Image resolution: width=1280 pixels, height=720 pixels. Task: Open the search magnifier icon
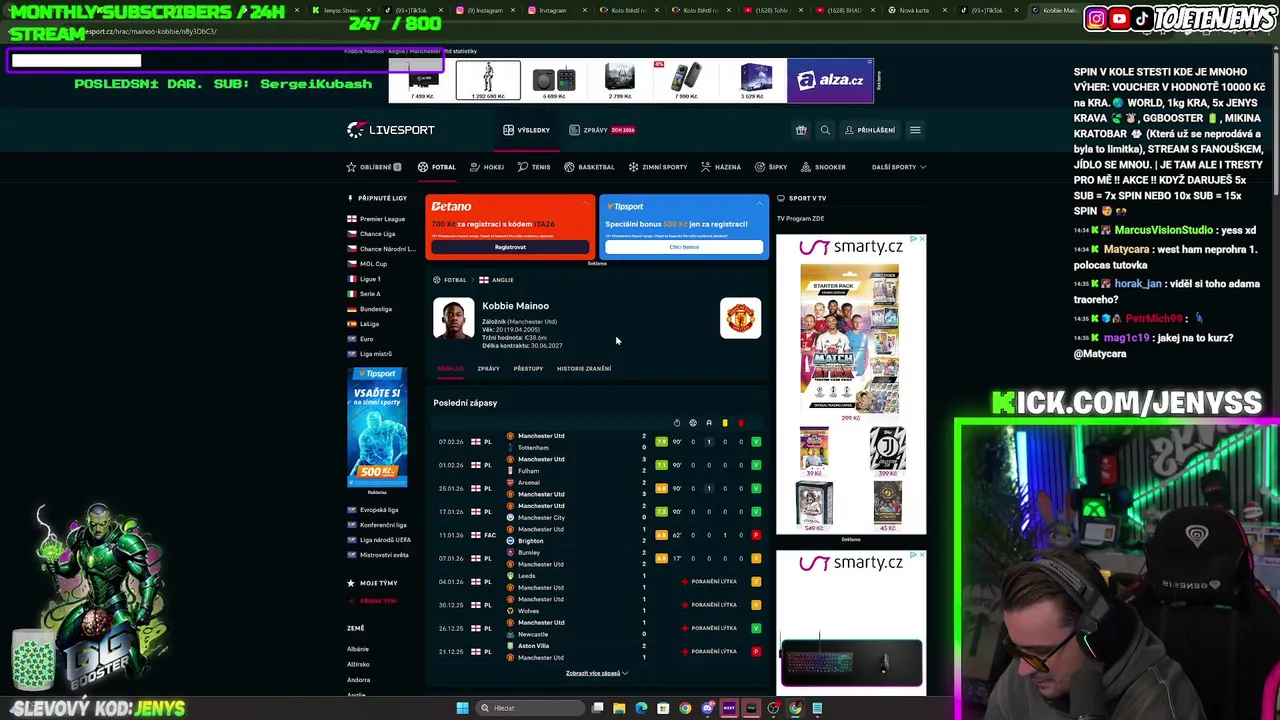coord(825,130)
